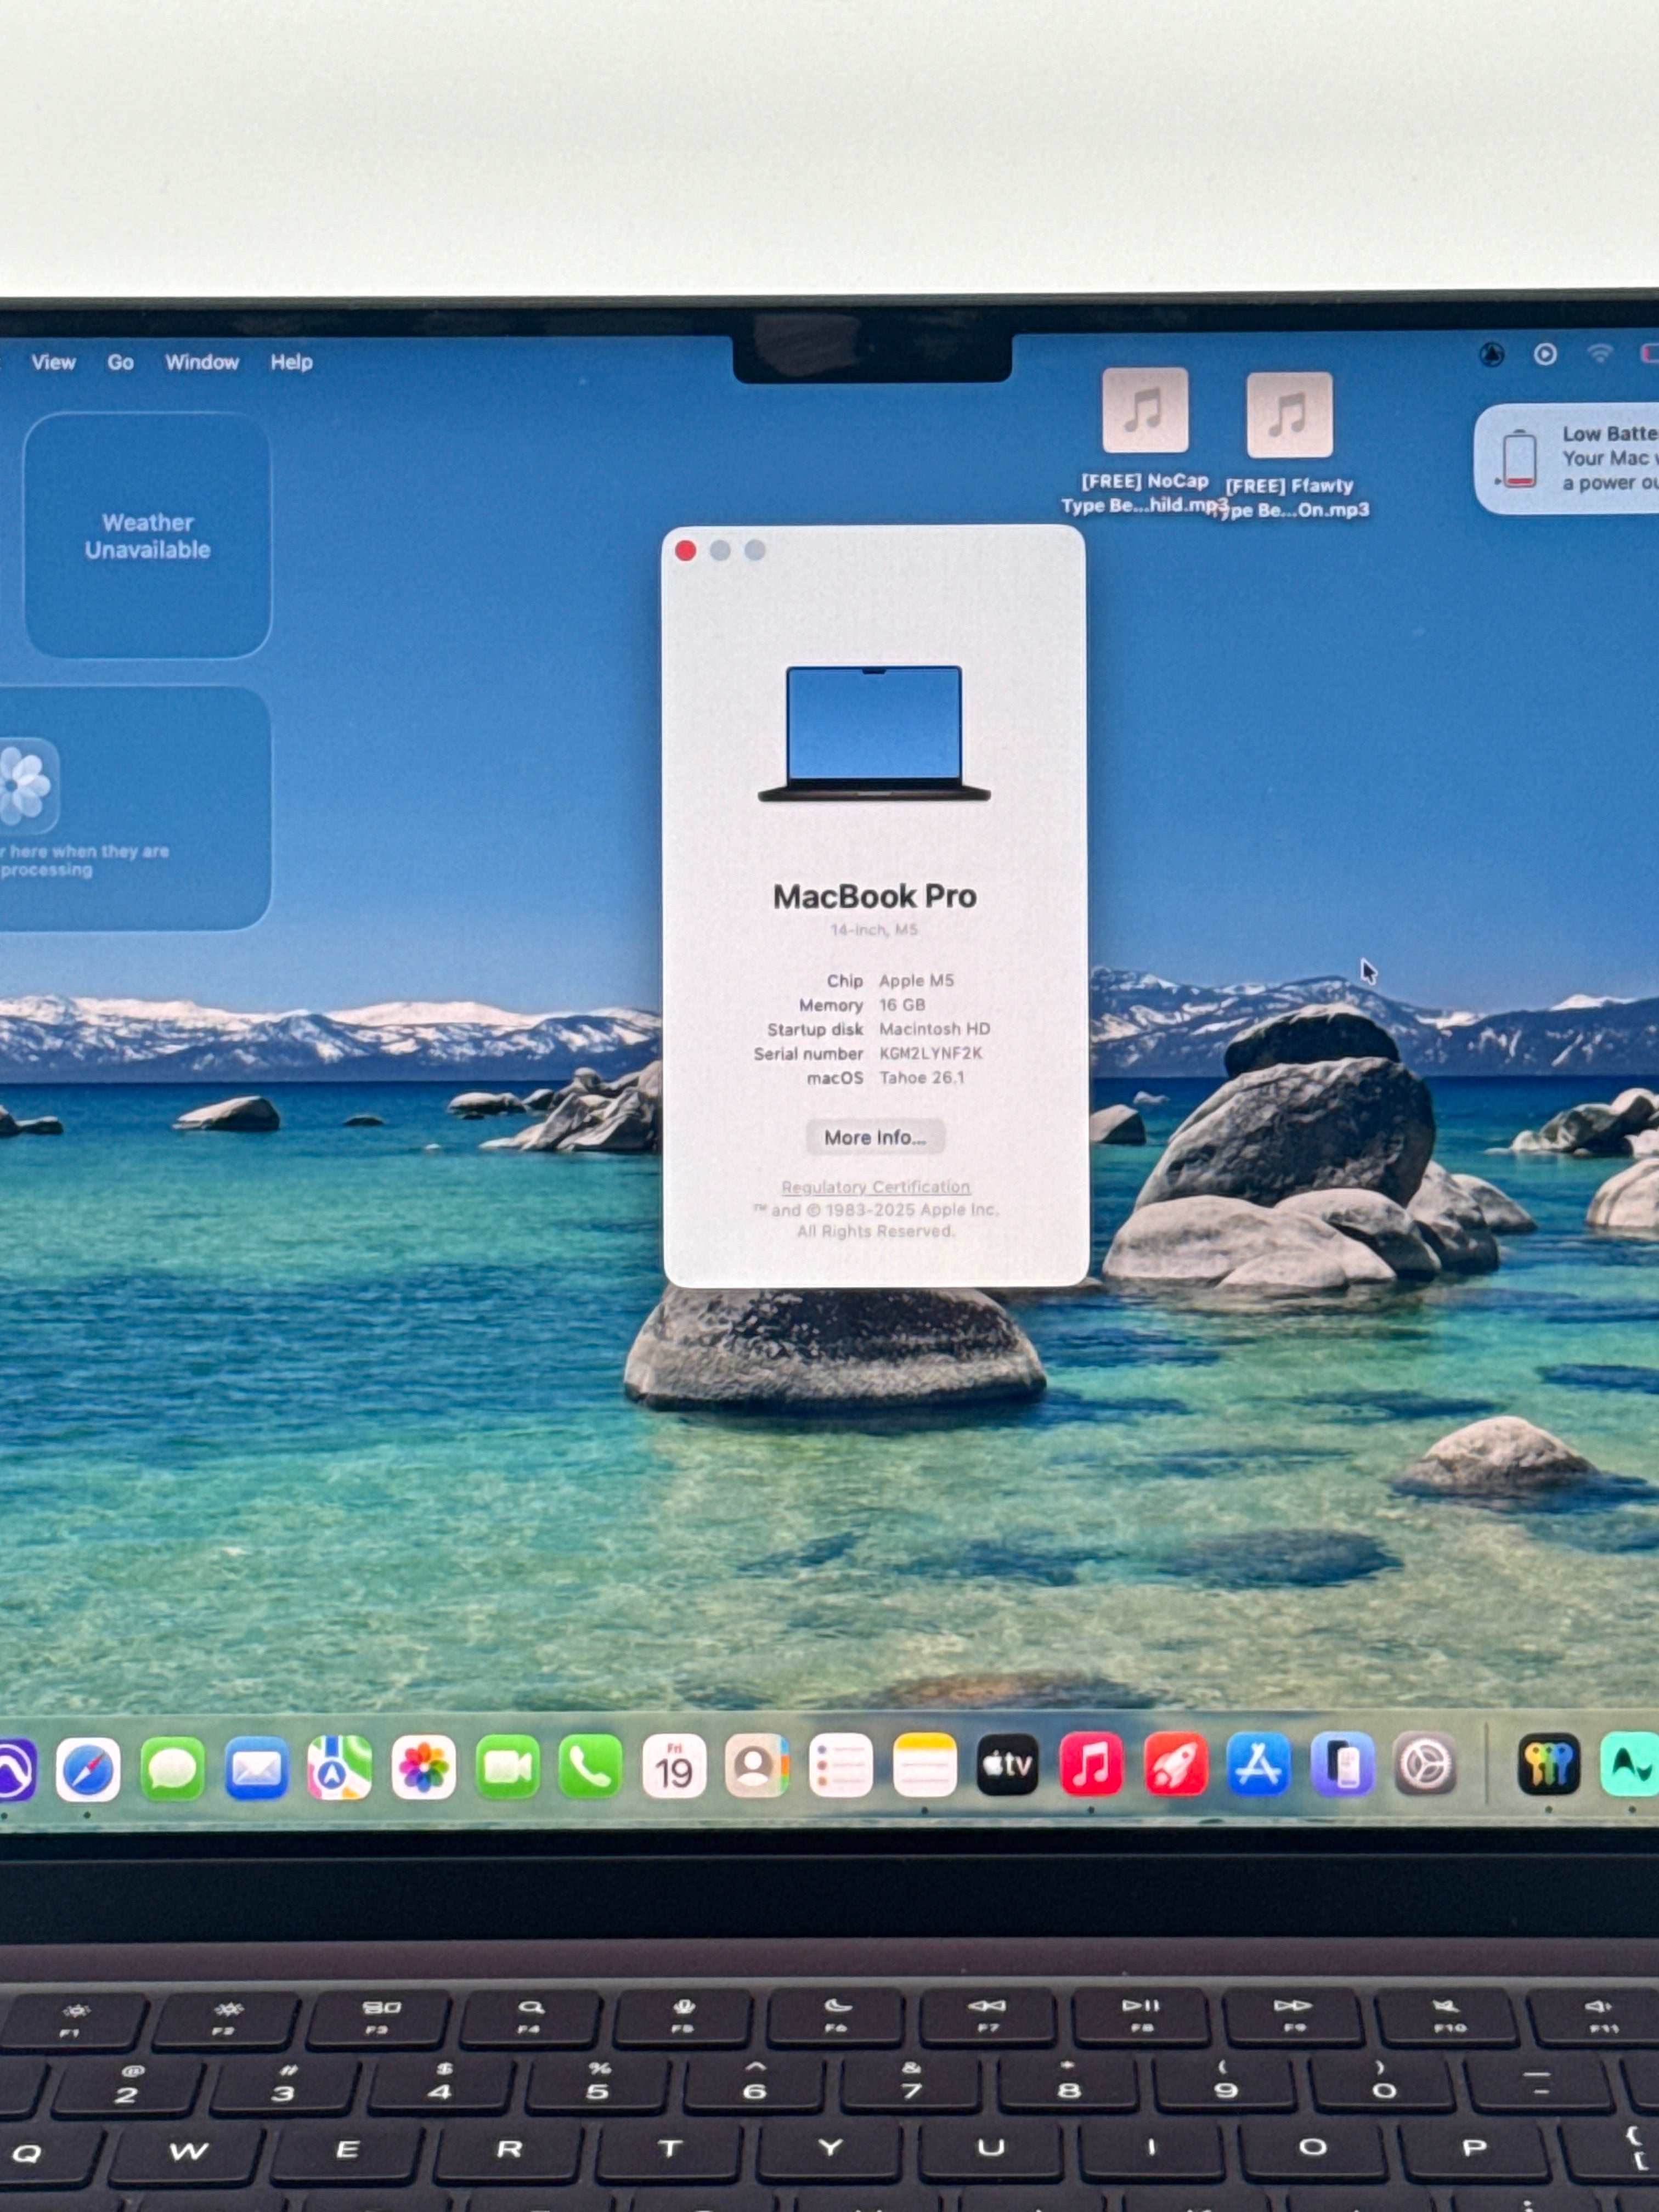This screenshot has height=2212, width=1659.
Task: Click the Photos widget on desktop
Action: coord(135,808)
